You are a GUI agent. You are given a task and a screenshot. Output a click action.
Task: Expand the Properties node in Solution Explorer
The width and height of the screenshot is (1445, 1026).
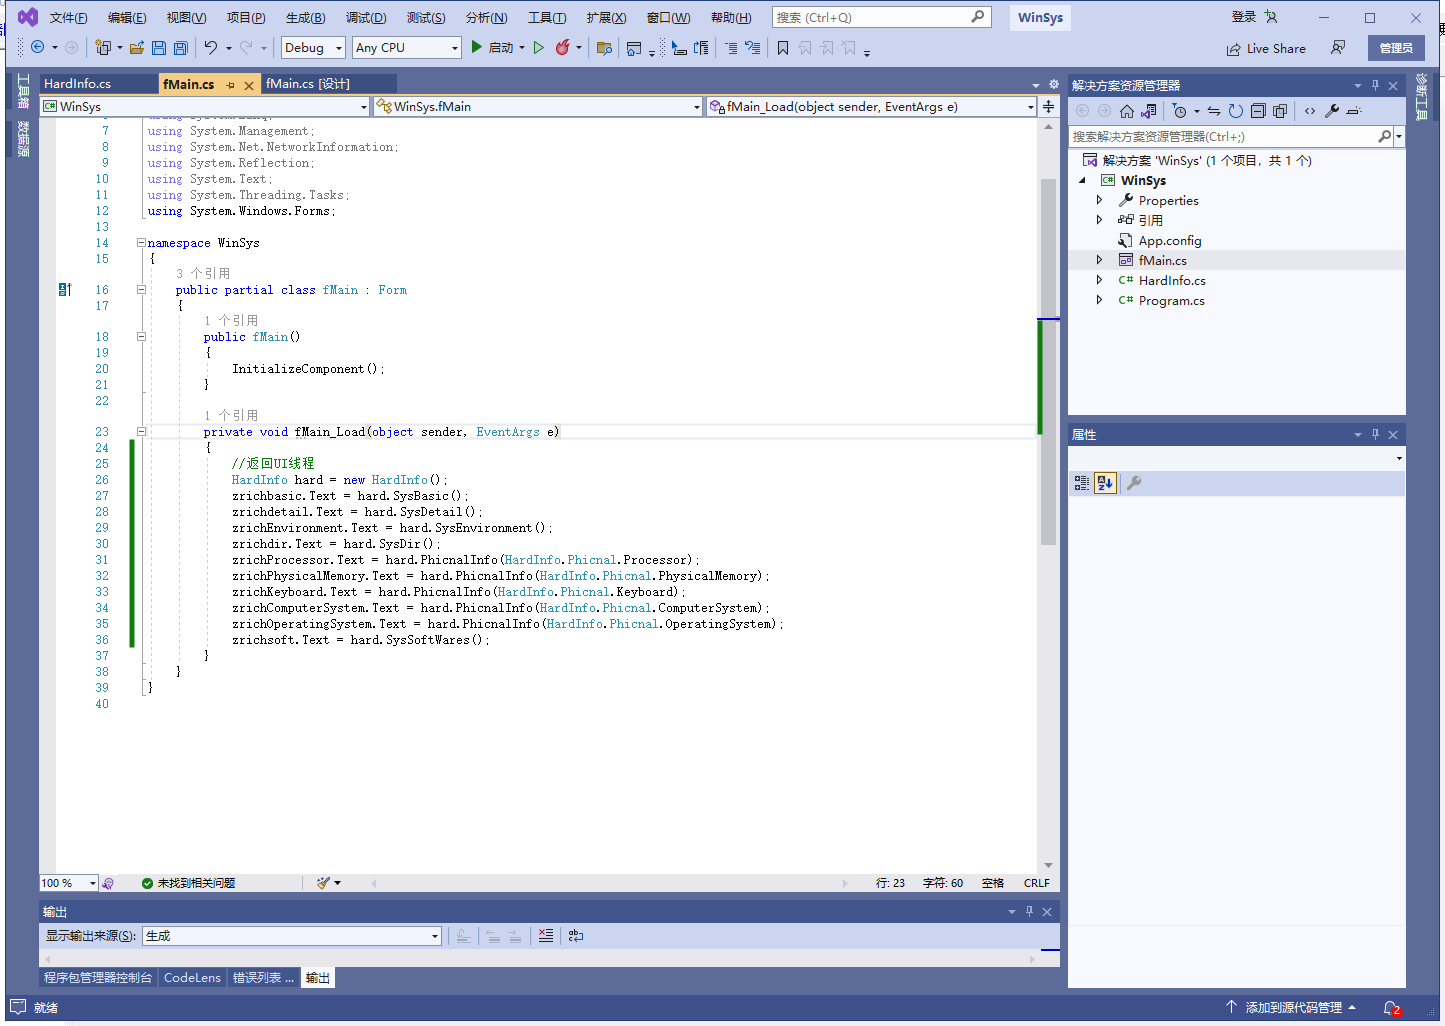tap(1099, 200)
